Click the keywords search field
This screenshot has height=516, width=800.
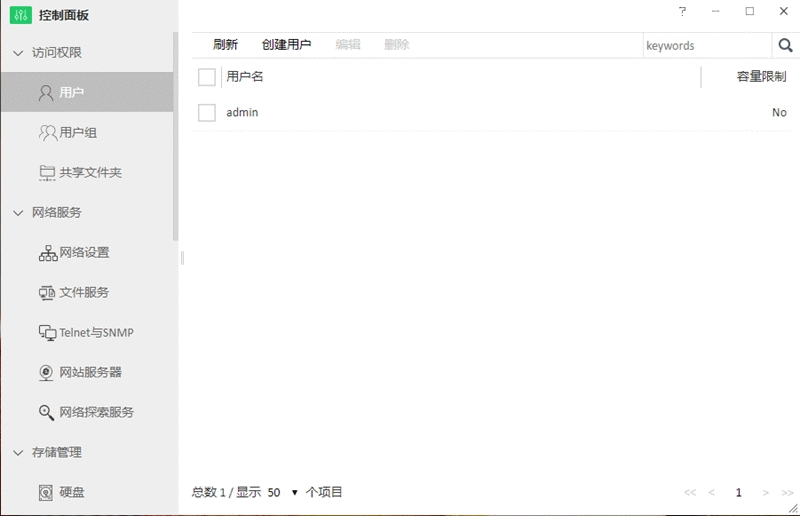pyautogui.click(x=706, y=45)
